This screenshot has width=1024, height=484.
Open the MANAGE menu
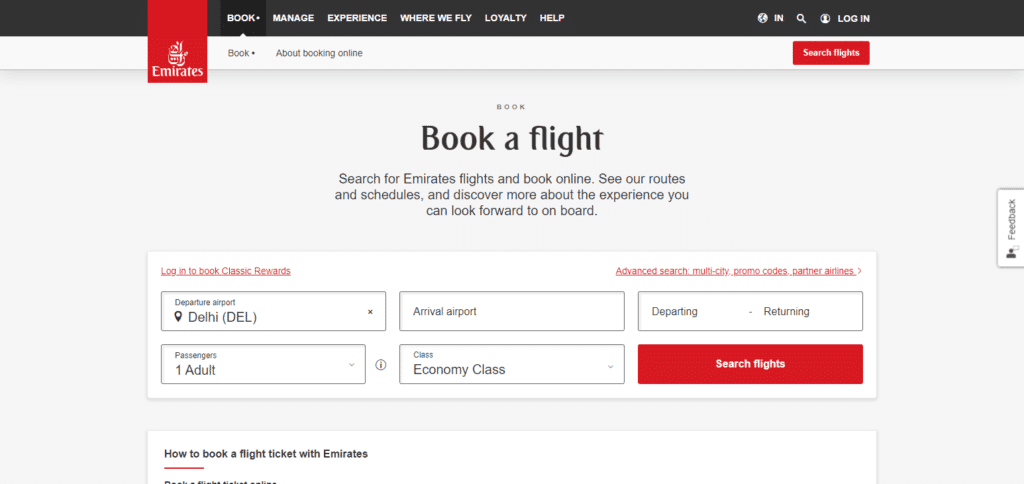(293, 18)
